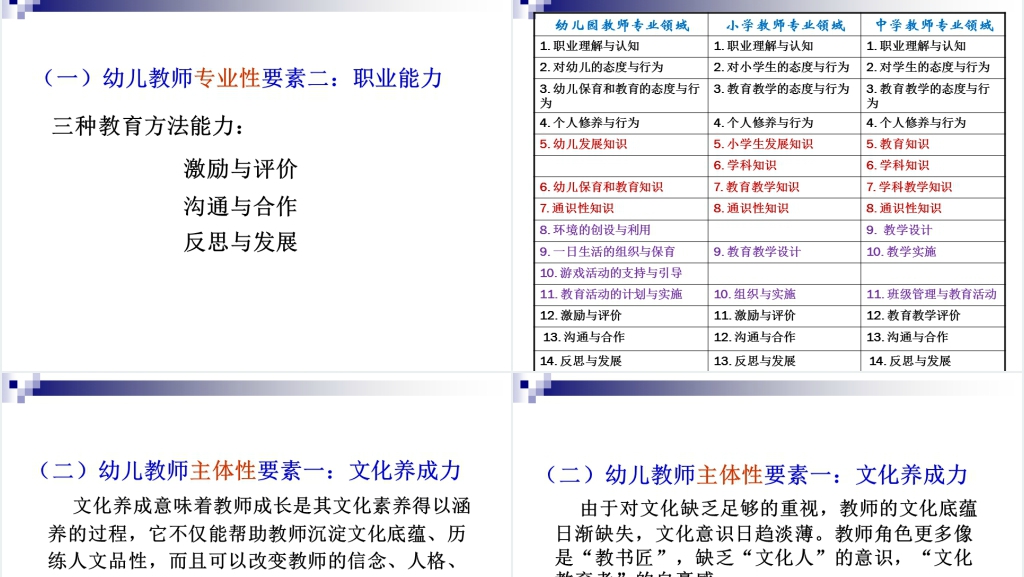Click the slide title 职业能力 heading

(x=242, y=78)
